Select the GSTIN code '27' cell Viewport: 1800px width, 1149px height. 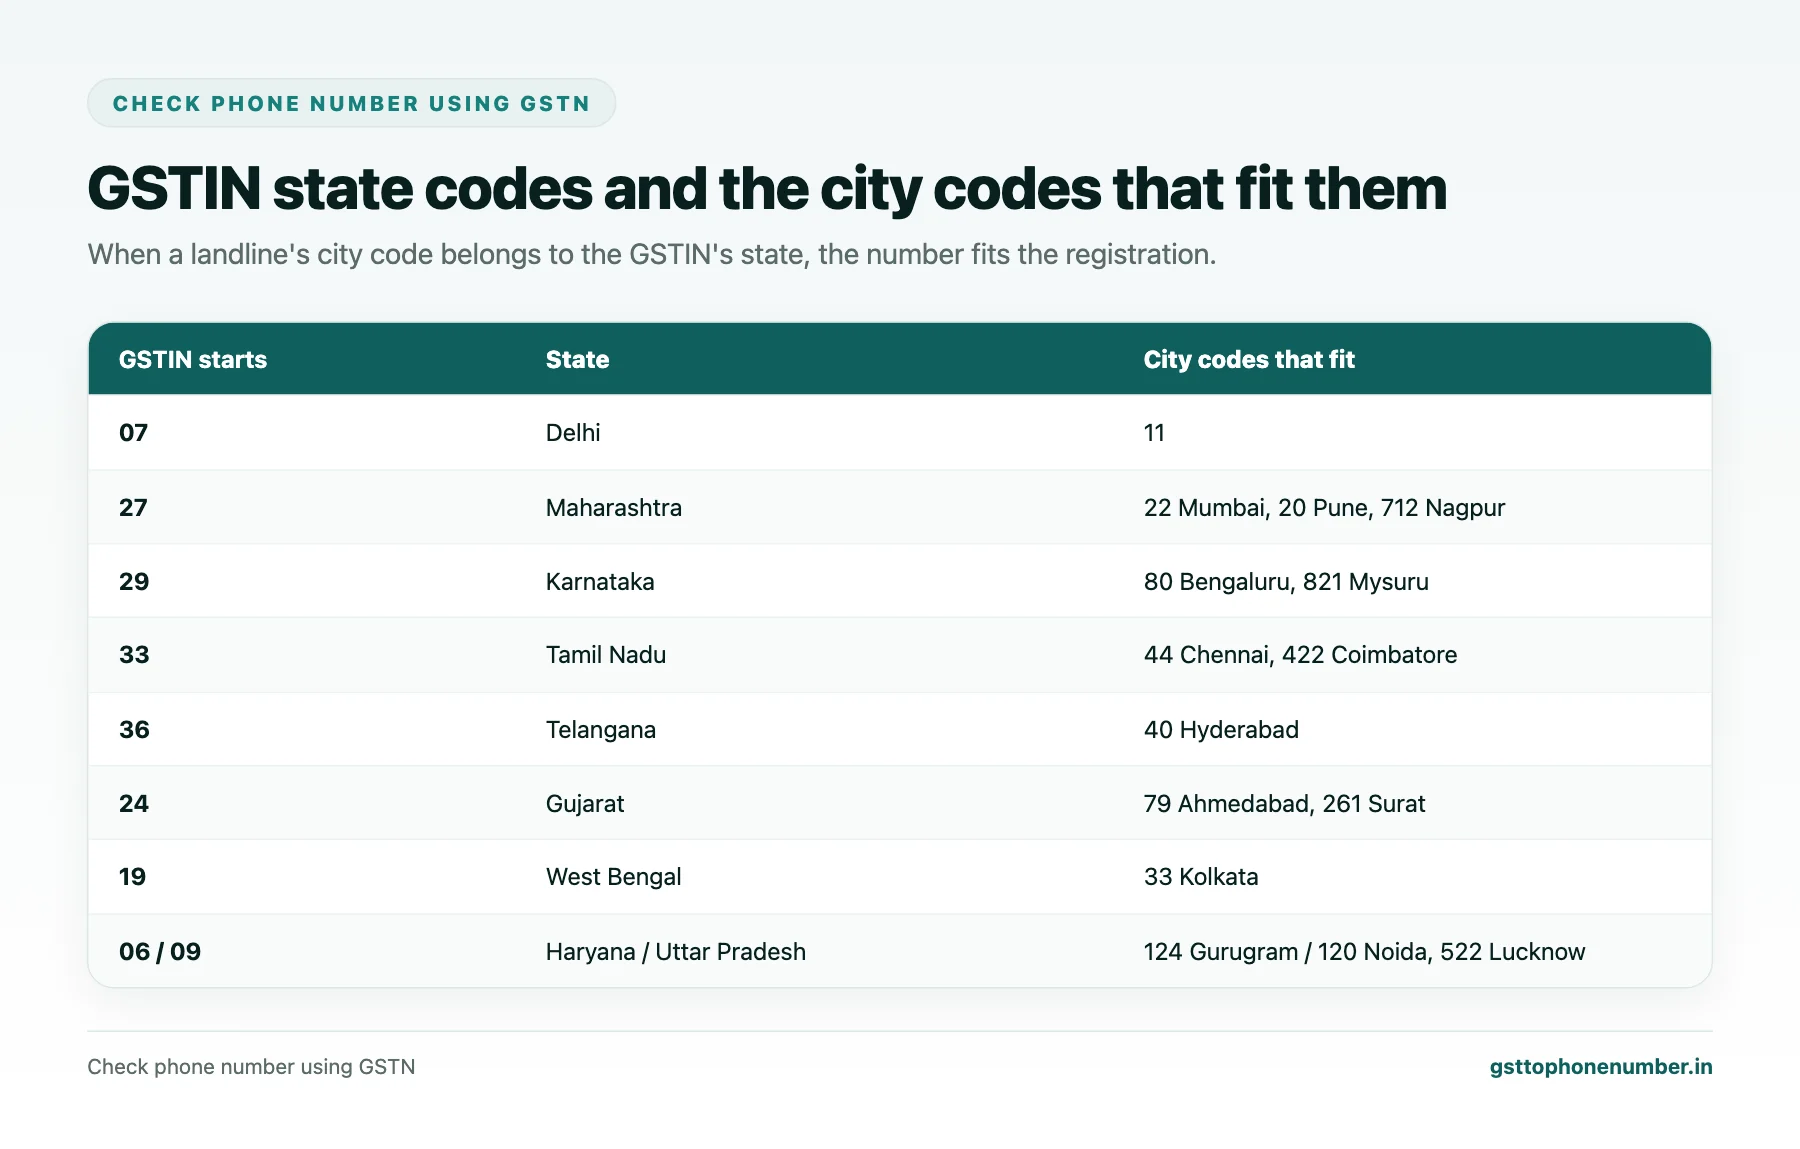tap(133, 507)
